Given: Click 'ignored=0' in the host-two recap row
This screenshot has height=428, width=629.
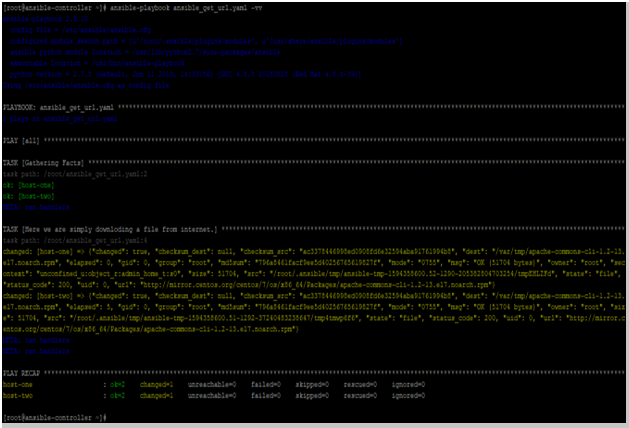Looking at the screenshot, I should 408,396.
